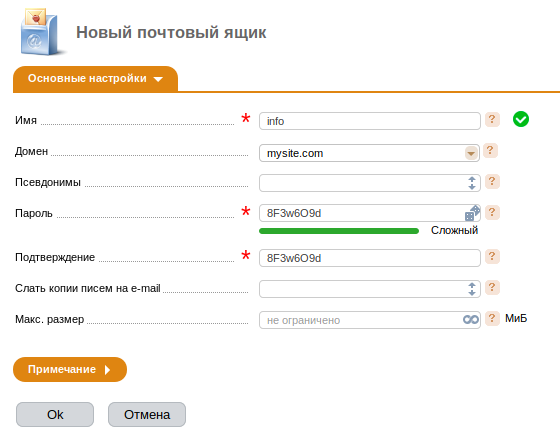This screenshot has width=560, height=440.
Task: Click the dice icon to generate password
Action: pyautogui.click(x=472, y=213)
